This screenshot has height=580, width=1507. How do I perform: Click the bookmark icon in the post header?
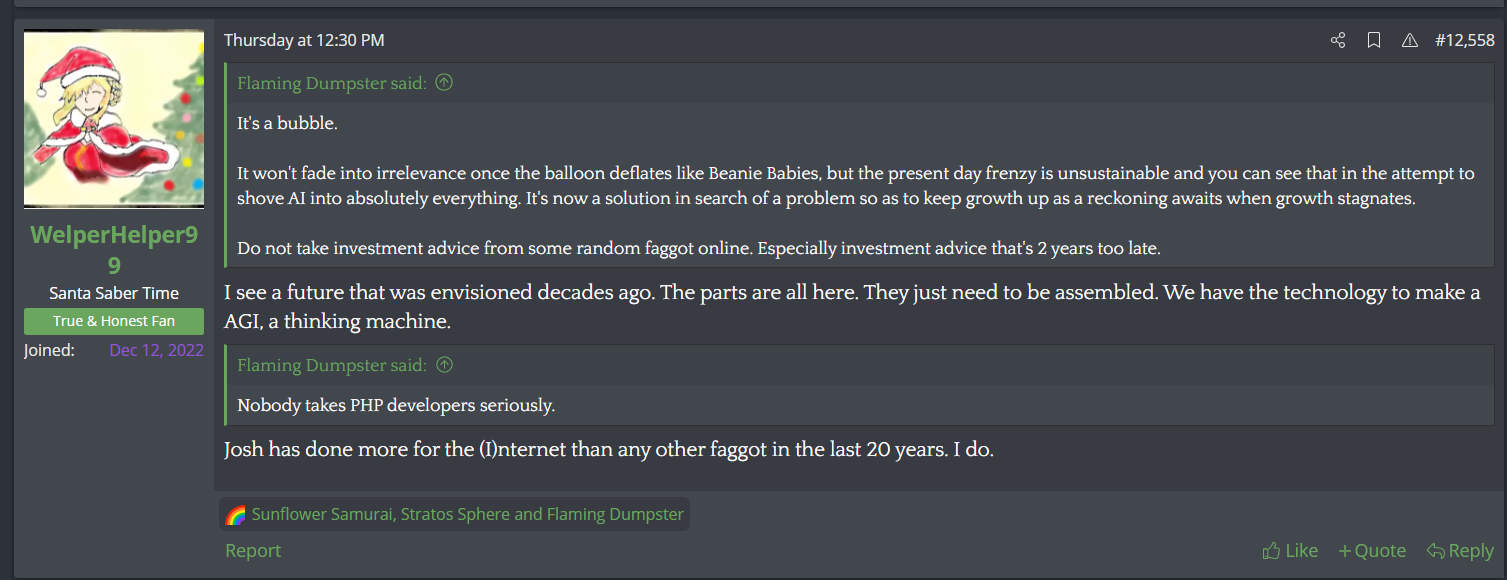click(x=1374, y=40)
